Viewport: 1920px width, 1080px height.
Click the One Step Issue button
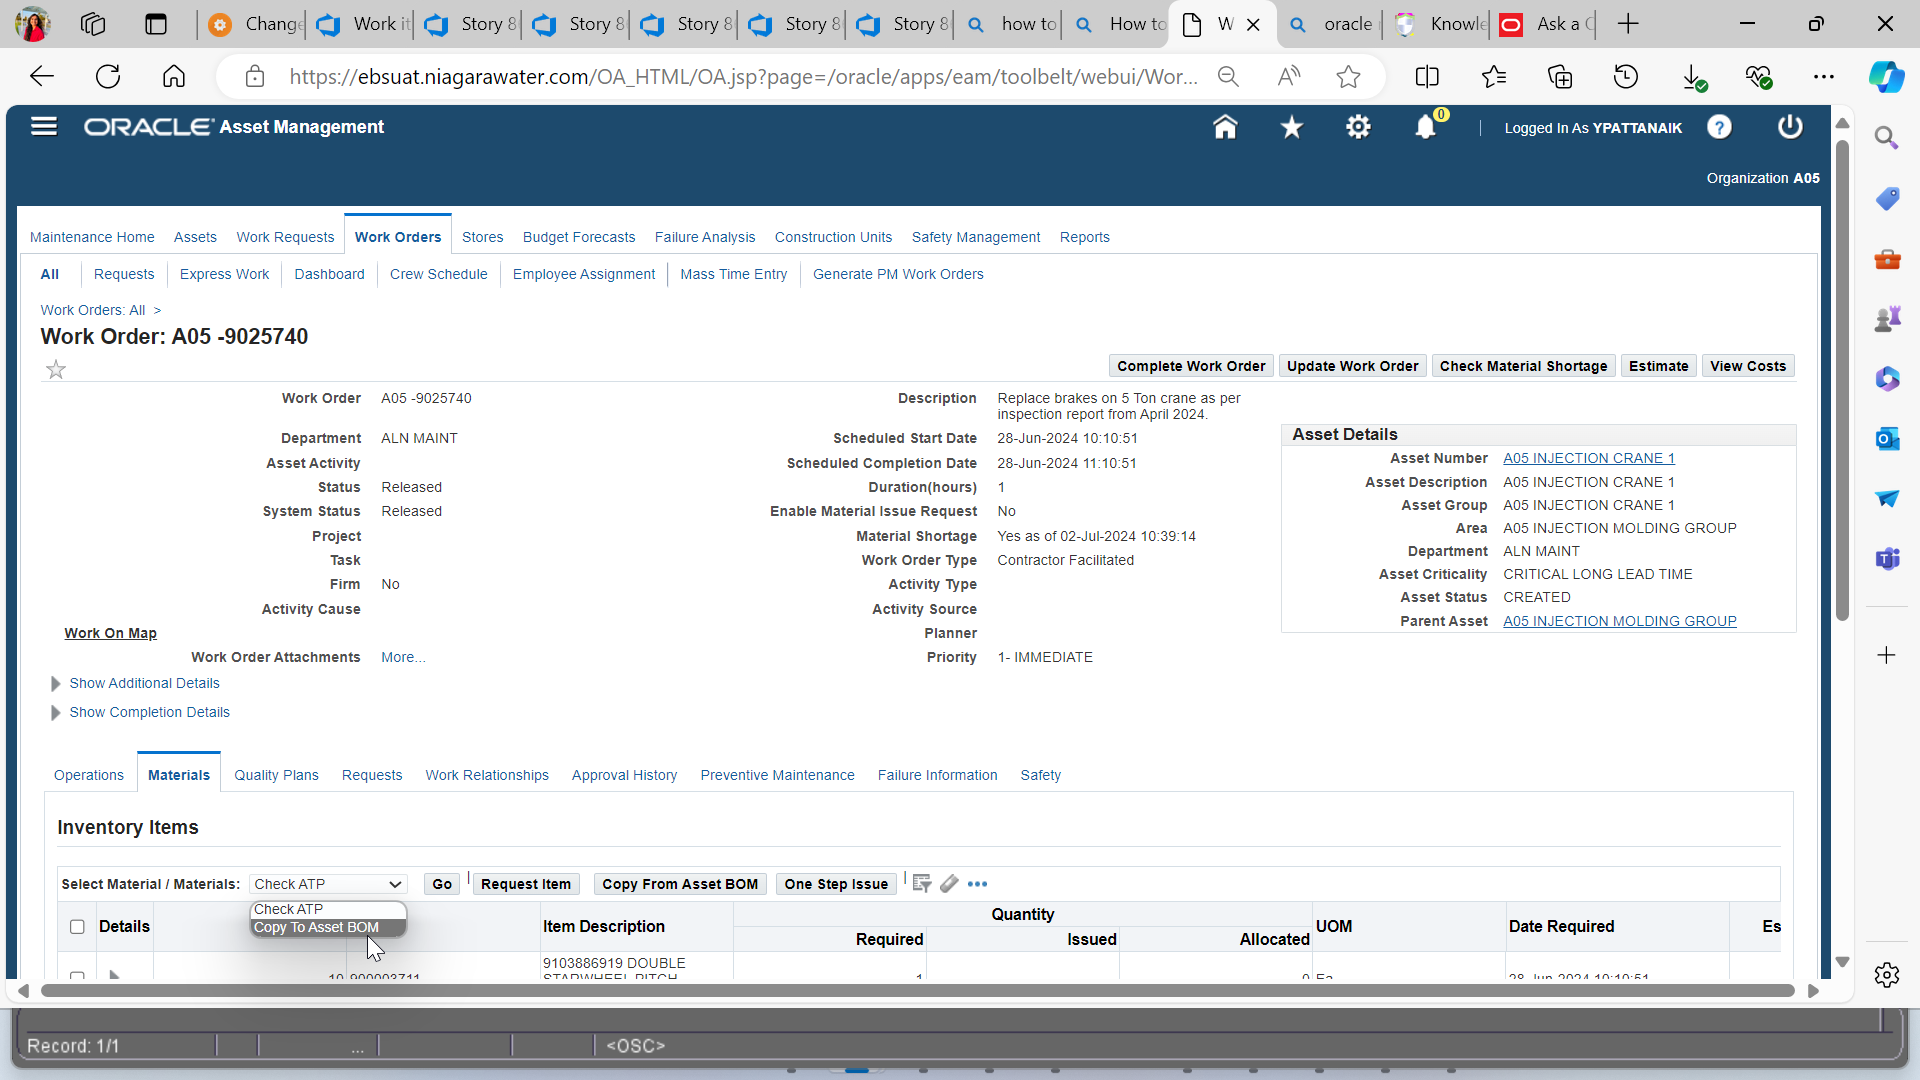tap(836, 885)
